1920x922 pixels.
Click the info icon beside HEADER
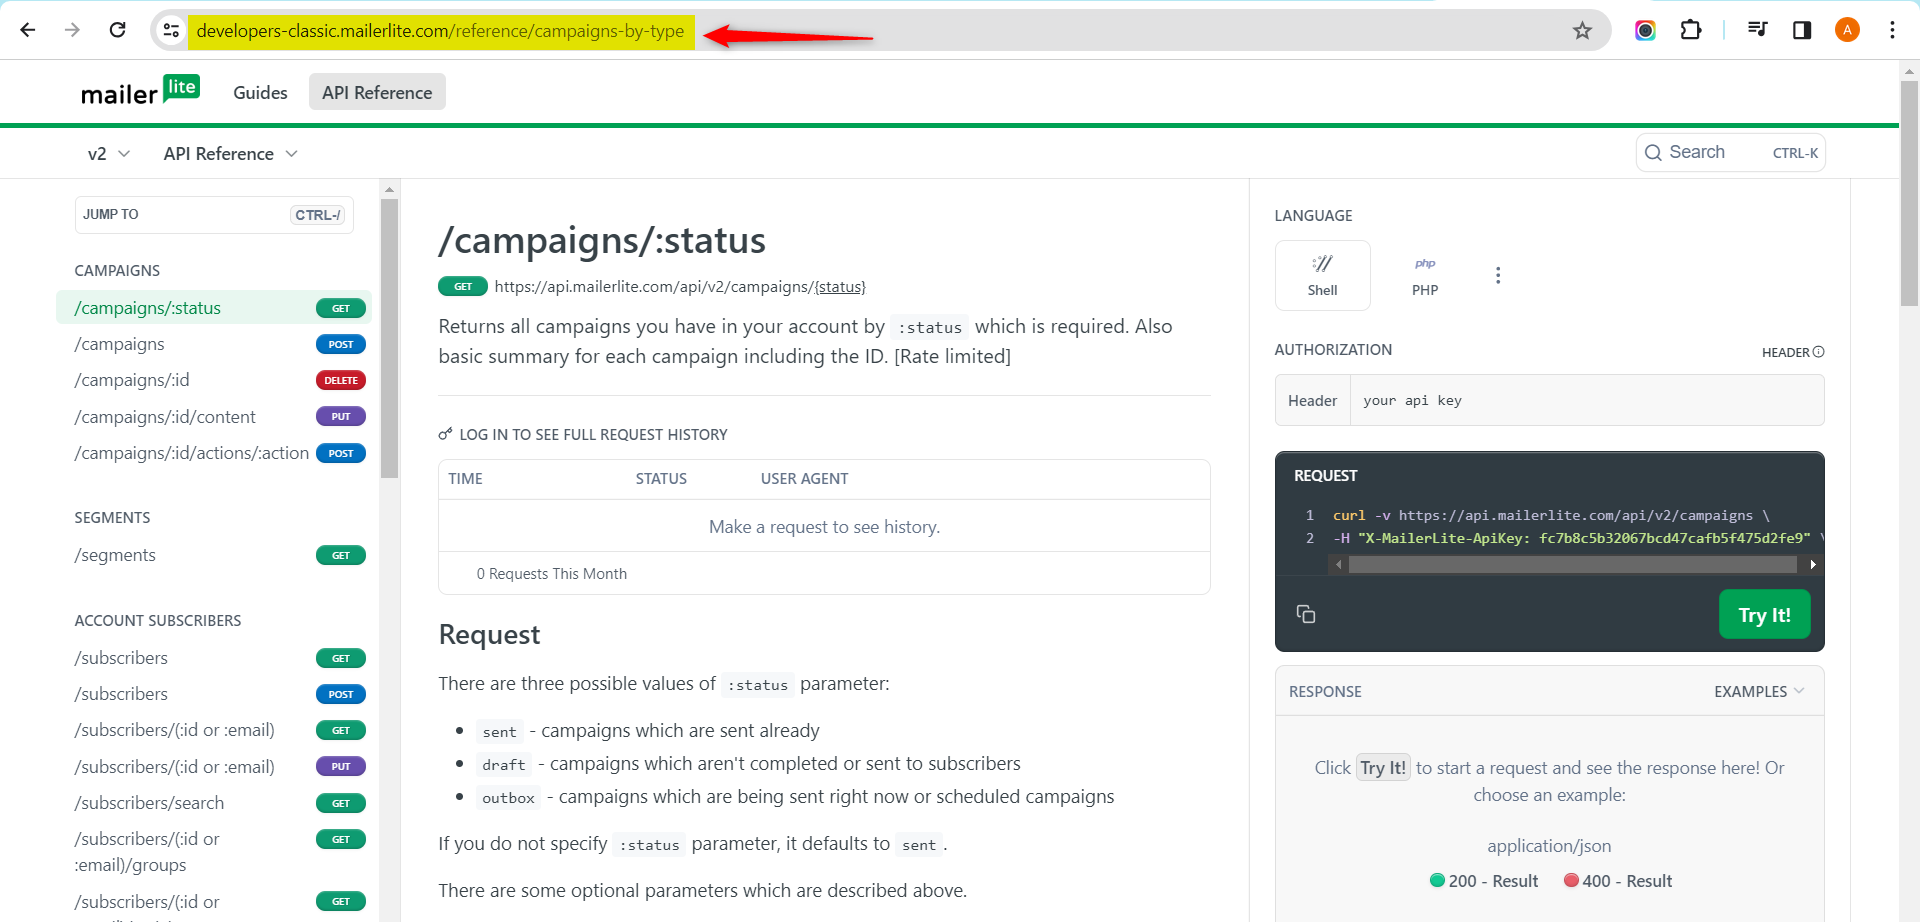(1818, 352)
